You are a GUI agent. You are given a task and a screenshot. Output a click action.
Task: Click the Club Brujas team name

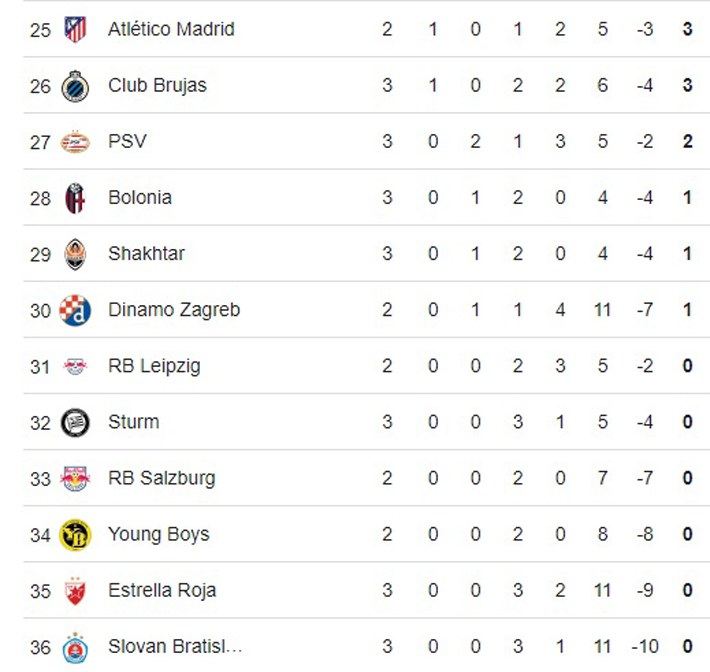tap(157, 86)
